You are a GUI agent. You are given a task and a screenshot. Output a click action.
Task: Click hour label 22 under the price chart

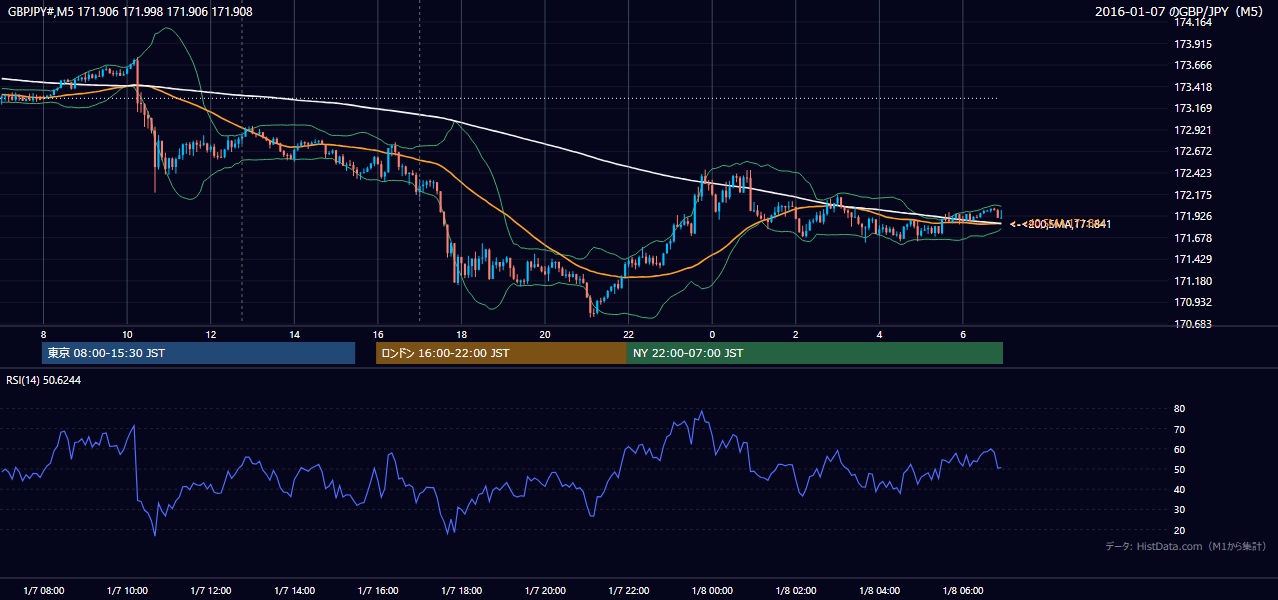628,334
